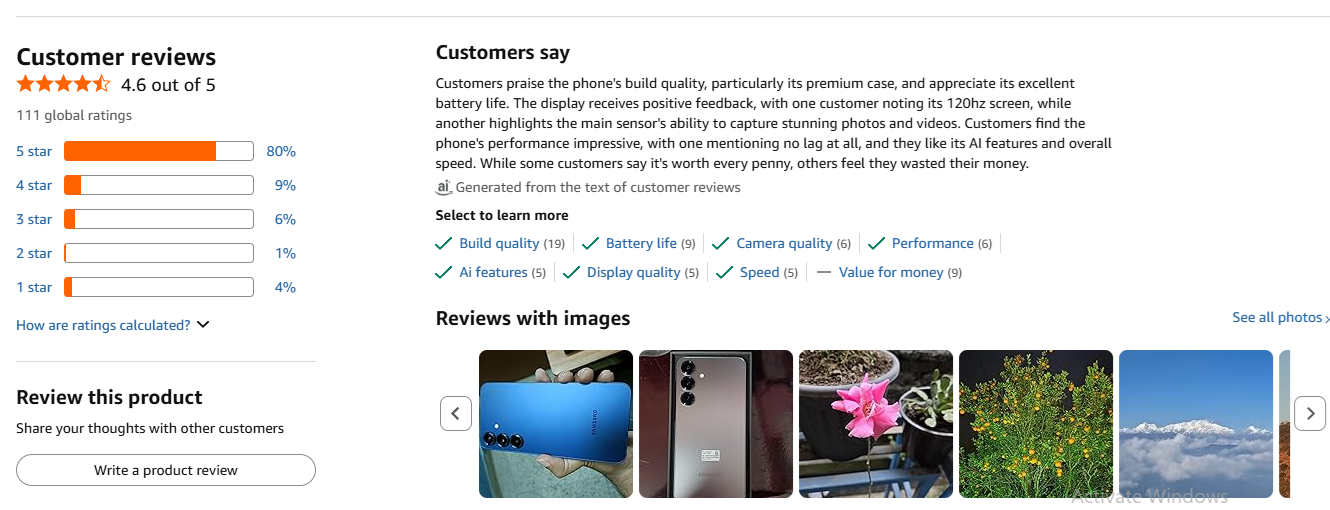
Task: Click the 1 star percentage link
Action: 285,287
